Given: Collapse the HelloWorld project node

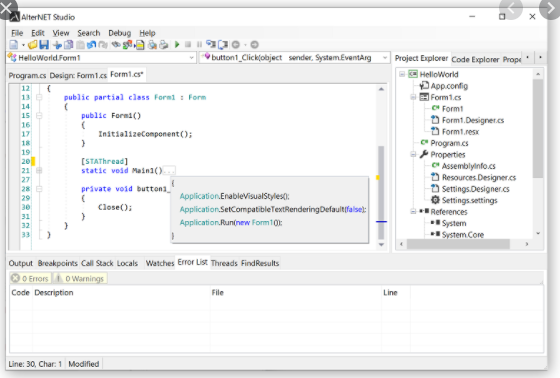Looking at the screenshot, I should point(402,74).
